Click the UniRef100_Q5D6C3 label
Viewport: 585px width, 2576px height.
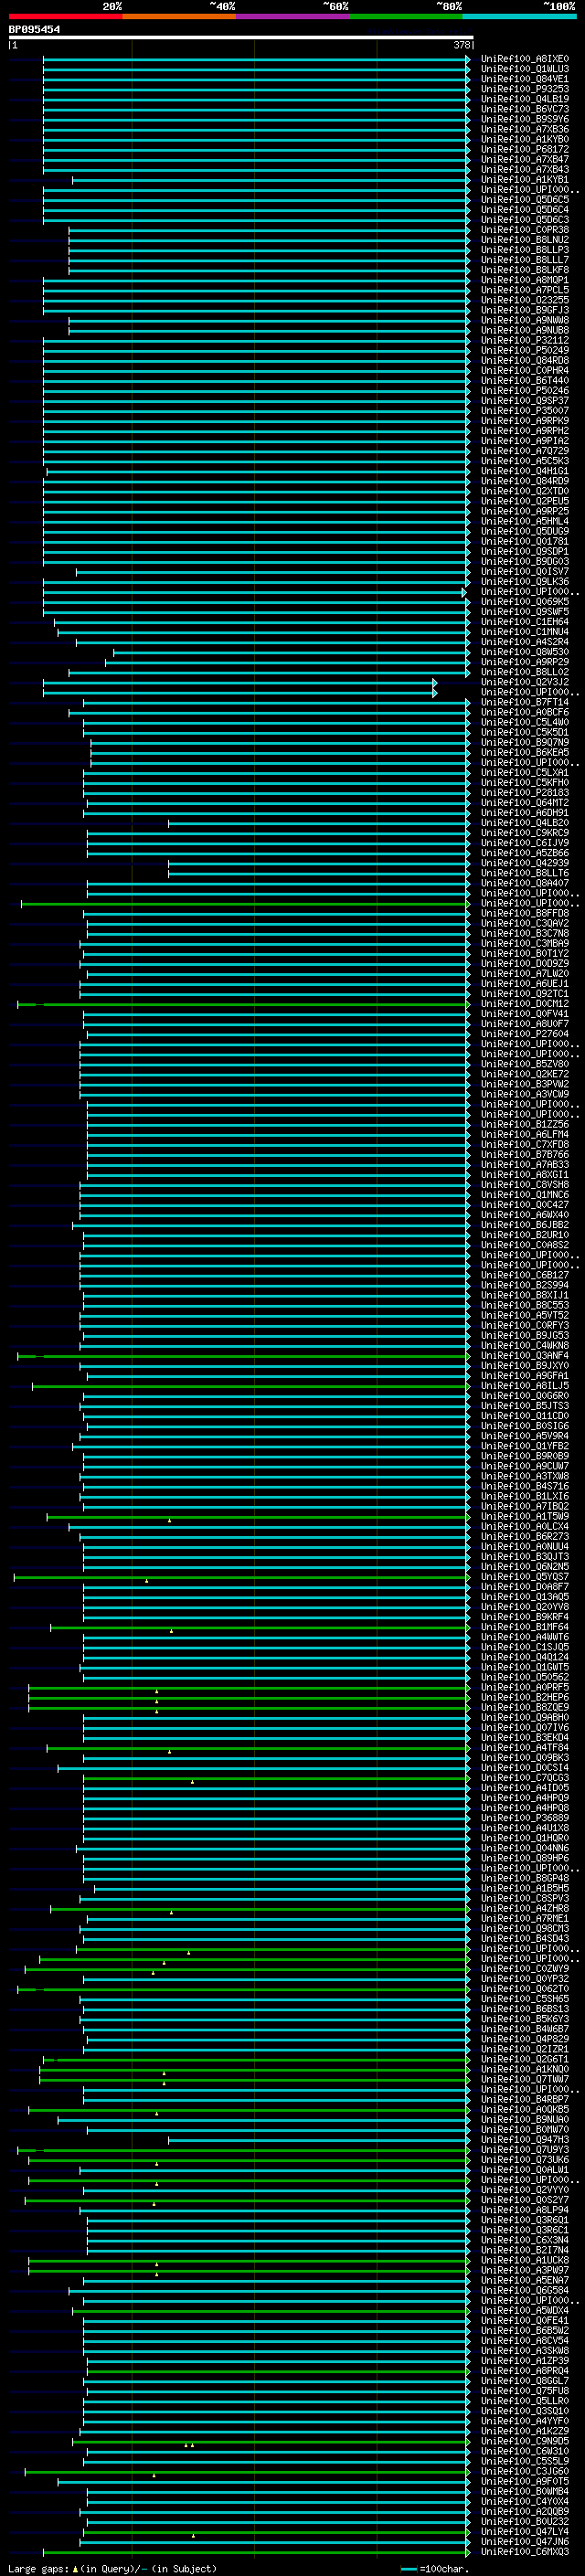click(524, 220)
